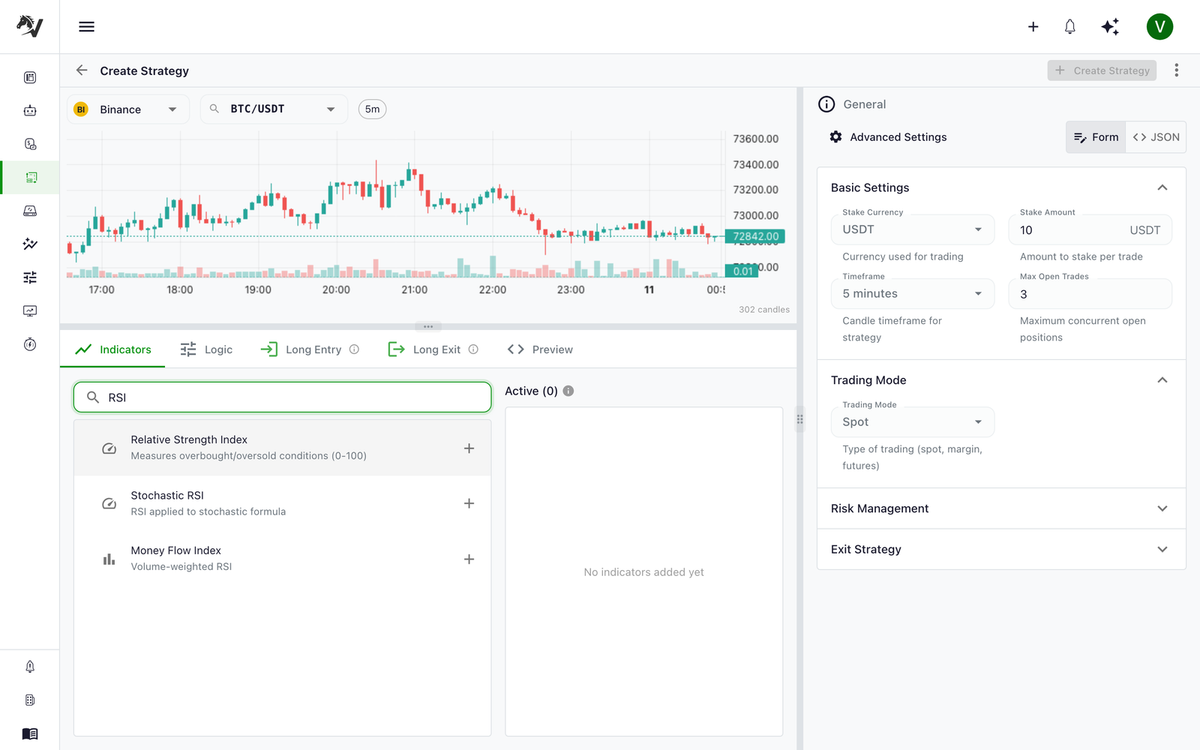Switch to the Long Entry tab
Screen dimensions: 1200x750
(x=309, y=350)
